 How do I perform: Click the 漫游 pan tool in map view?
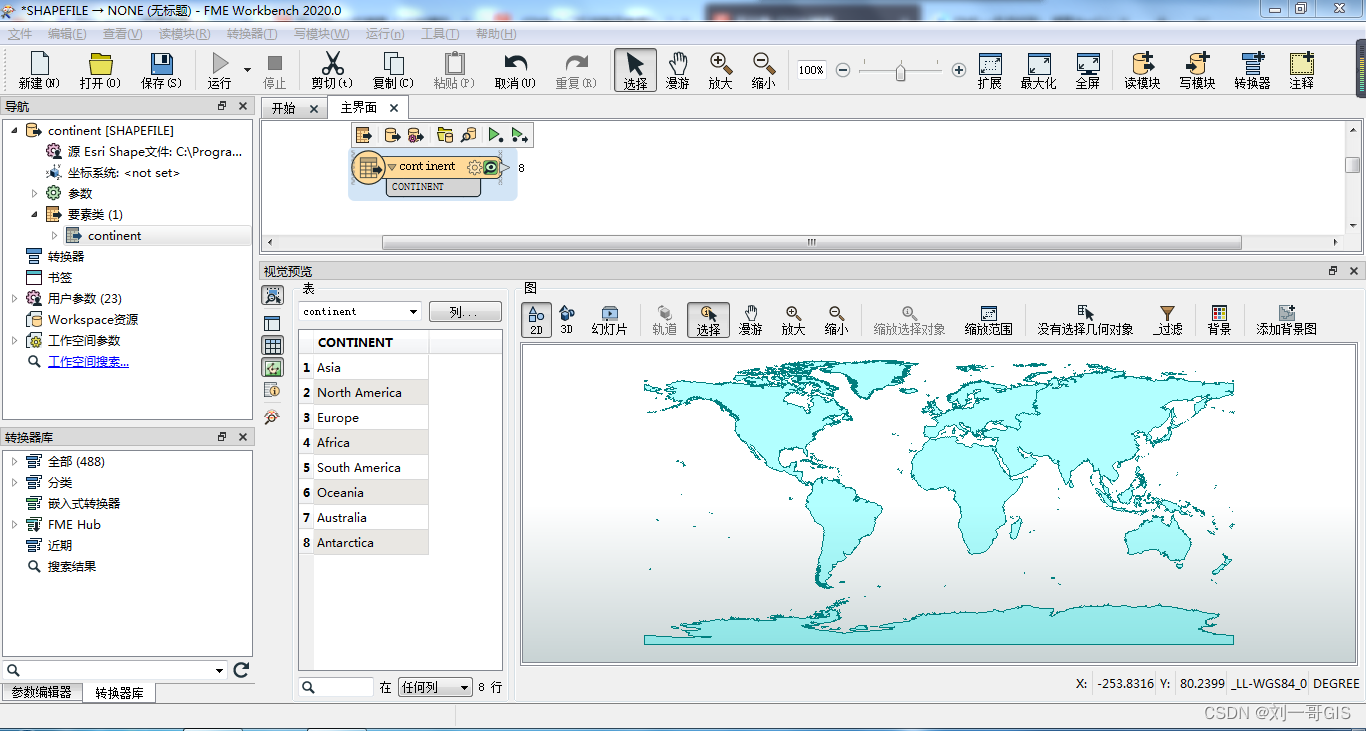750,320
